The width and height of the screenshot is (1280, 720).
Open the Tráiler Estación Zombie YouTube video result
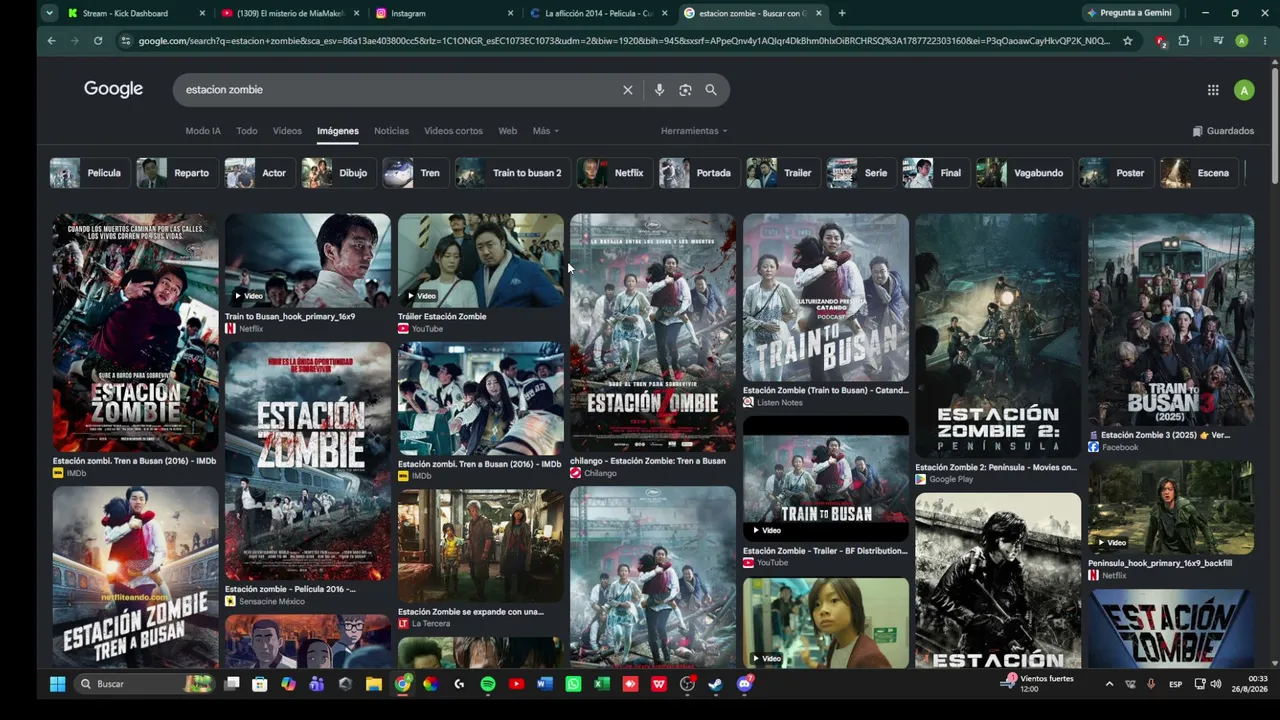click(x=481, y=260)
